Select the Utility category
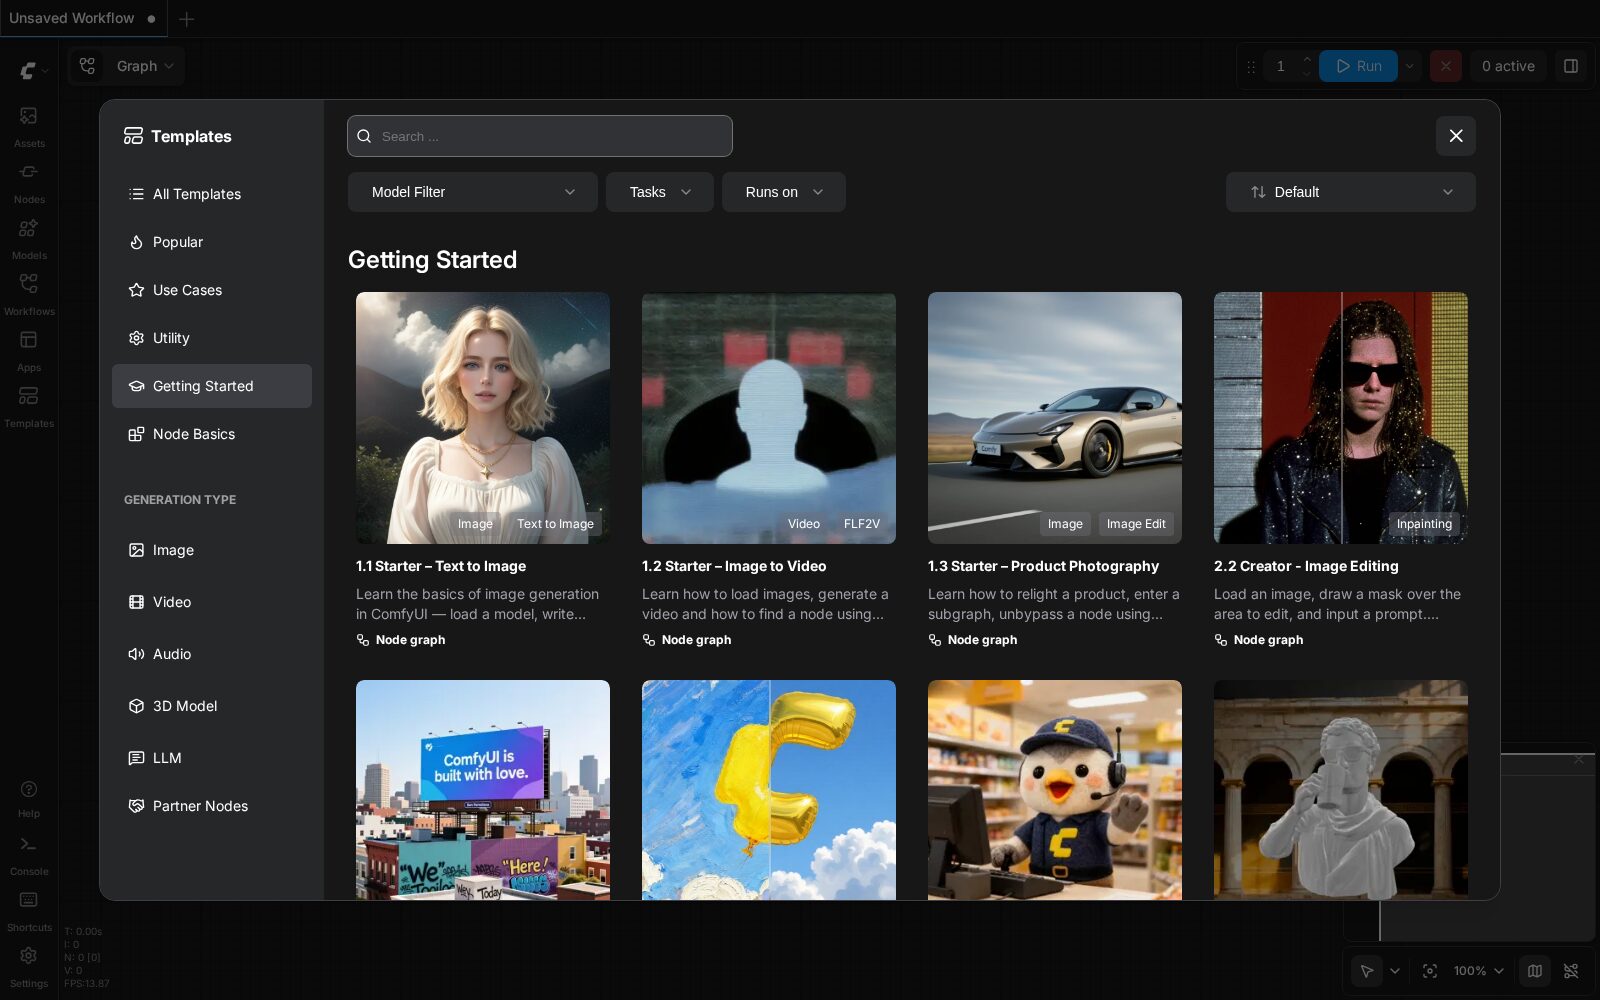1600x1000 pixels. [212, 338]
